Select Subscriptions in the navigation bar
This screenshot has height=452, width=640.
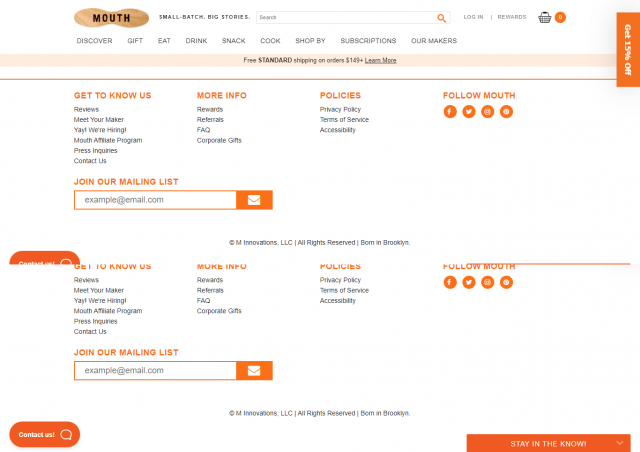(368, 41)
